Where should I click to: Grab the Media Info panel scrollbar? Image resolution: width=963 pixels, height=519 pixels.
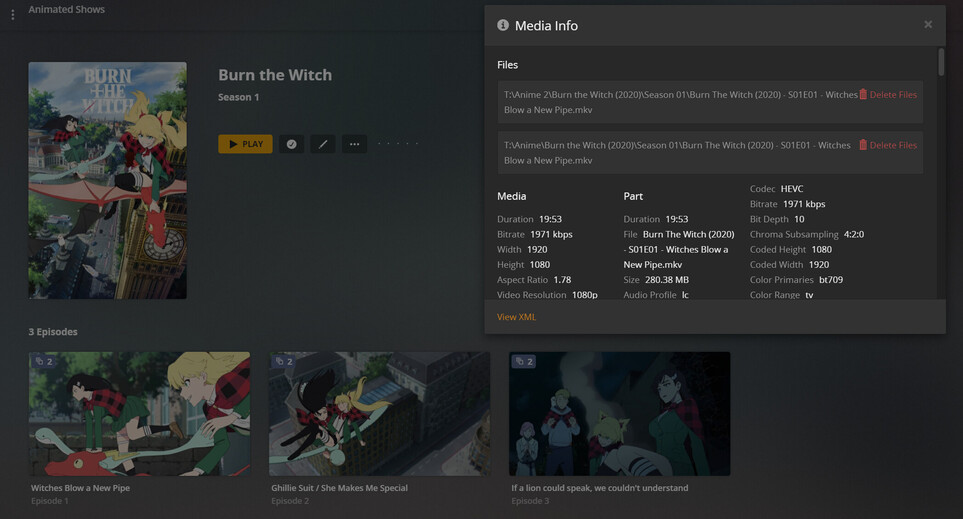(941, 62)
